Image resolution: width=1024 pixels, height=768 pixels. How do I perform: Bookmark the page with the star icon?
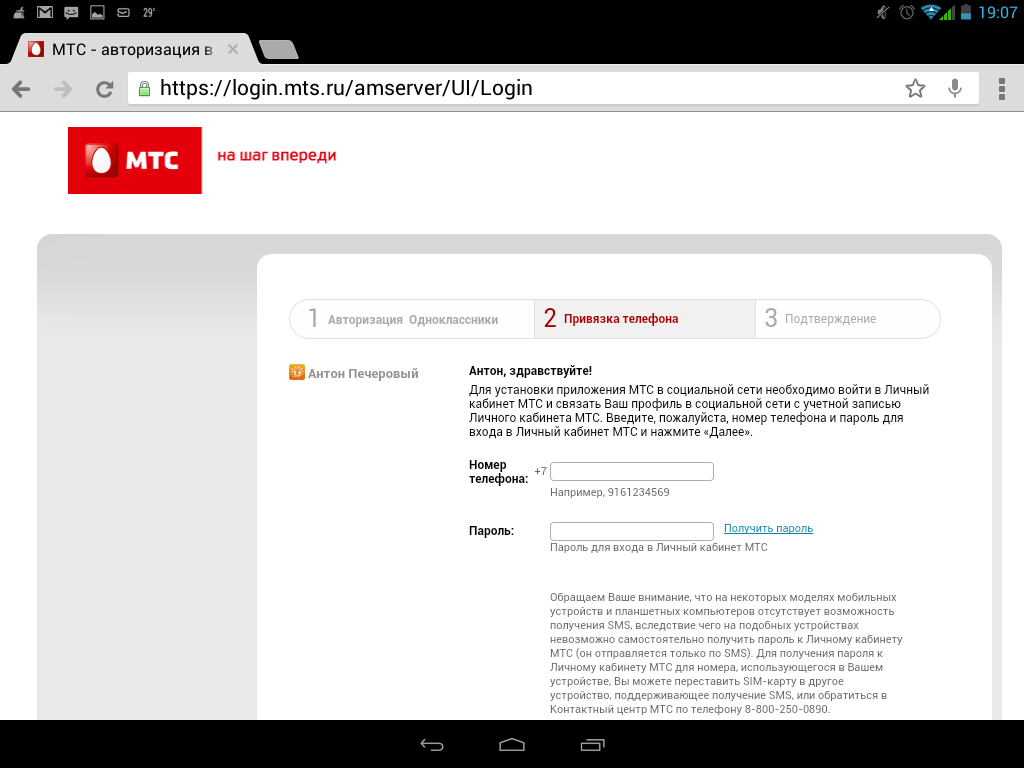click(916, 88)
